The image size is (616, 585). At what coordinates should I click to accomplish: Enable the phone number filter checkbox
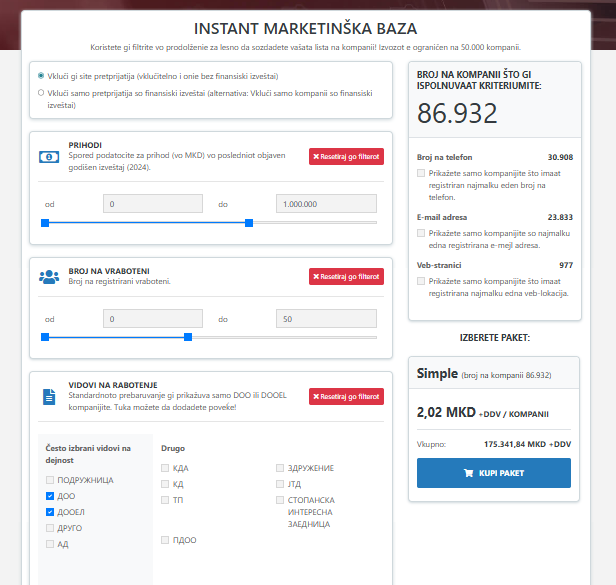click(421, 173)
